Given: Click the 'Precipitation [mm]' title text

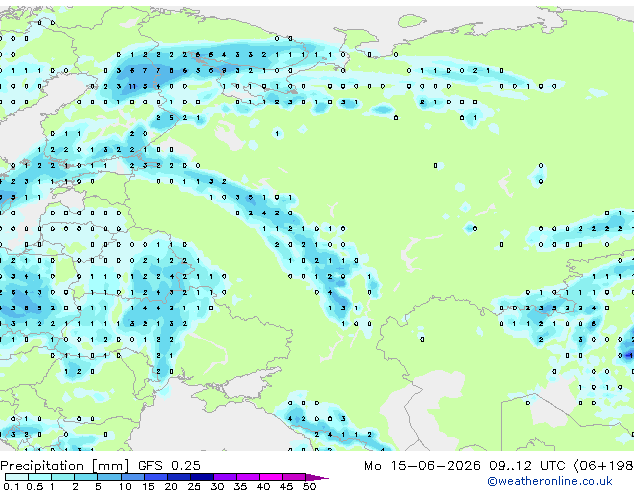Looking at the screenshot, I should point(65,466).
